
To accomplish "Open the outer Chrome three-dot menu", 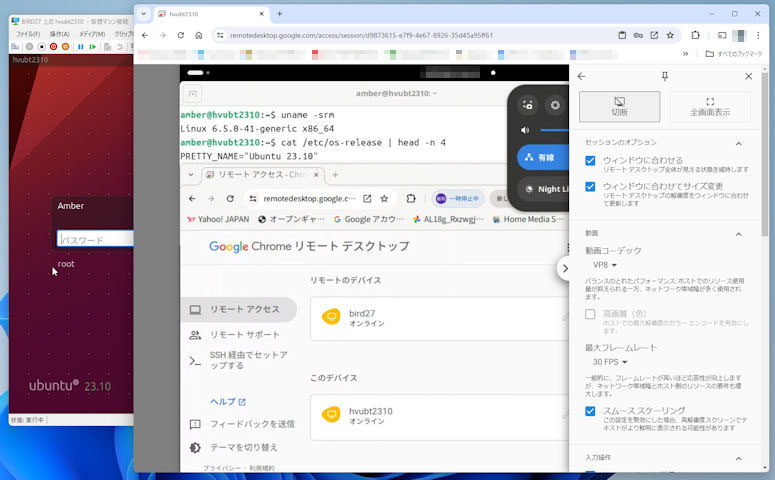I will tap(758, 35).
